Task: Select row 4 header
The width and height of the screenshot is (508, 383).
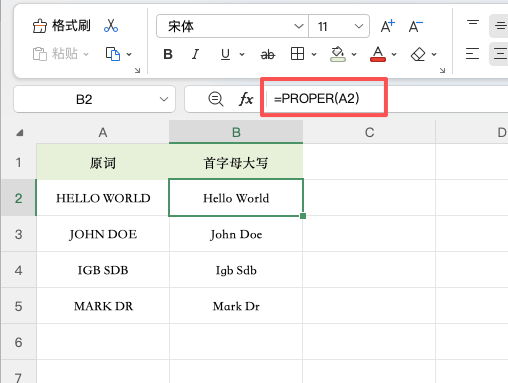Action: pyautogui.click(x=19, y=270)
